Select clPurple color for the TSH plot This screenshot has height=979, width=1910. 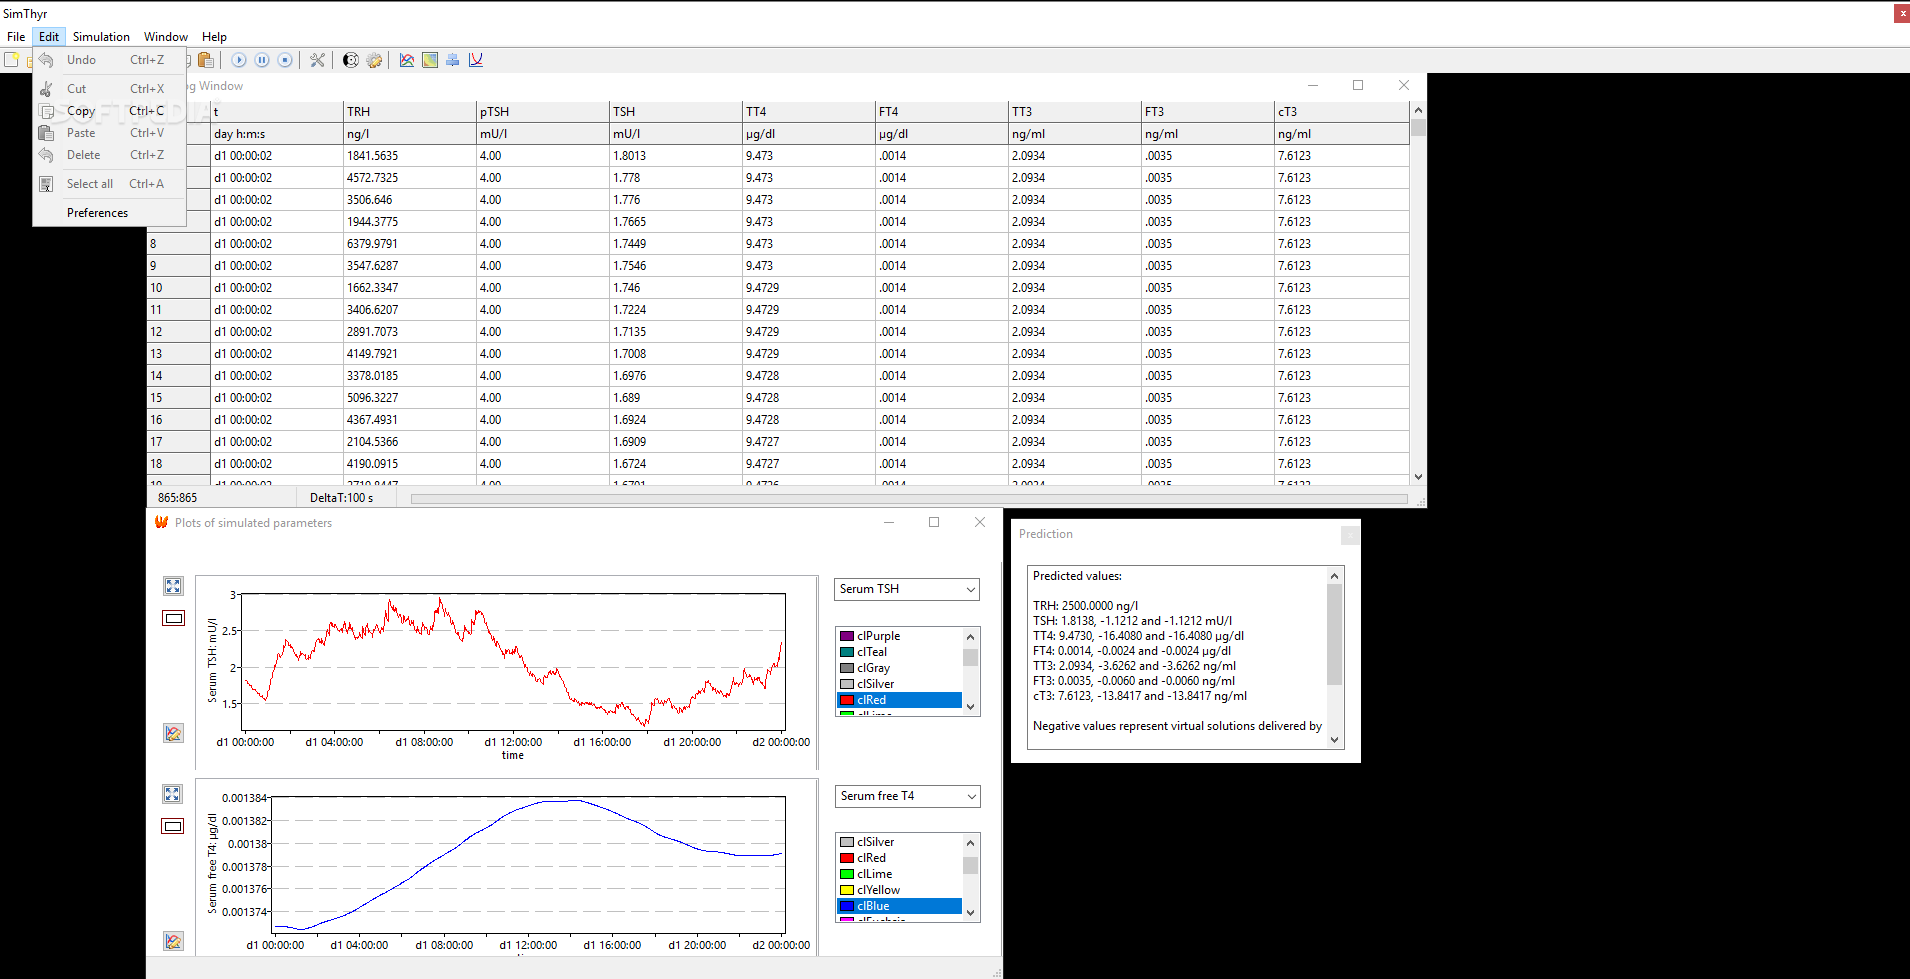click(899, 636)
